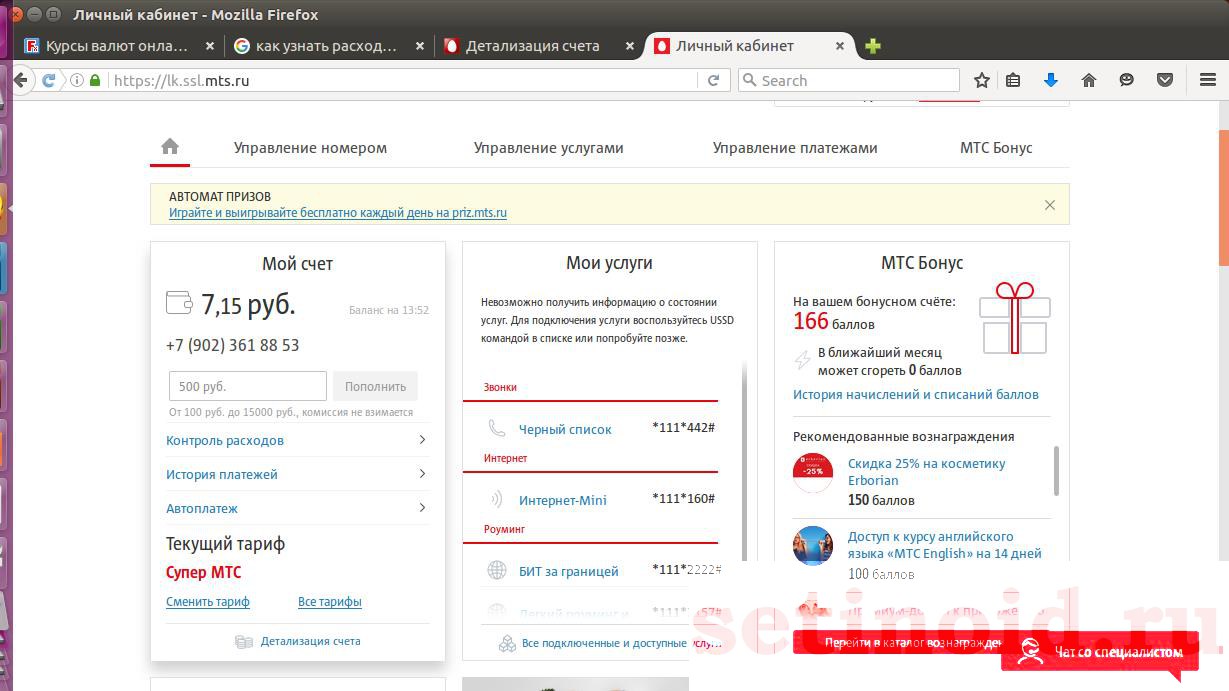
Task: Open Управление услугами menu
Action: (548, 147)
